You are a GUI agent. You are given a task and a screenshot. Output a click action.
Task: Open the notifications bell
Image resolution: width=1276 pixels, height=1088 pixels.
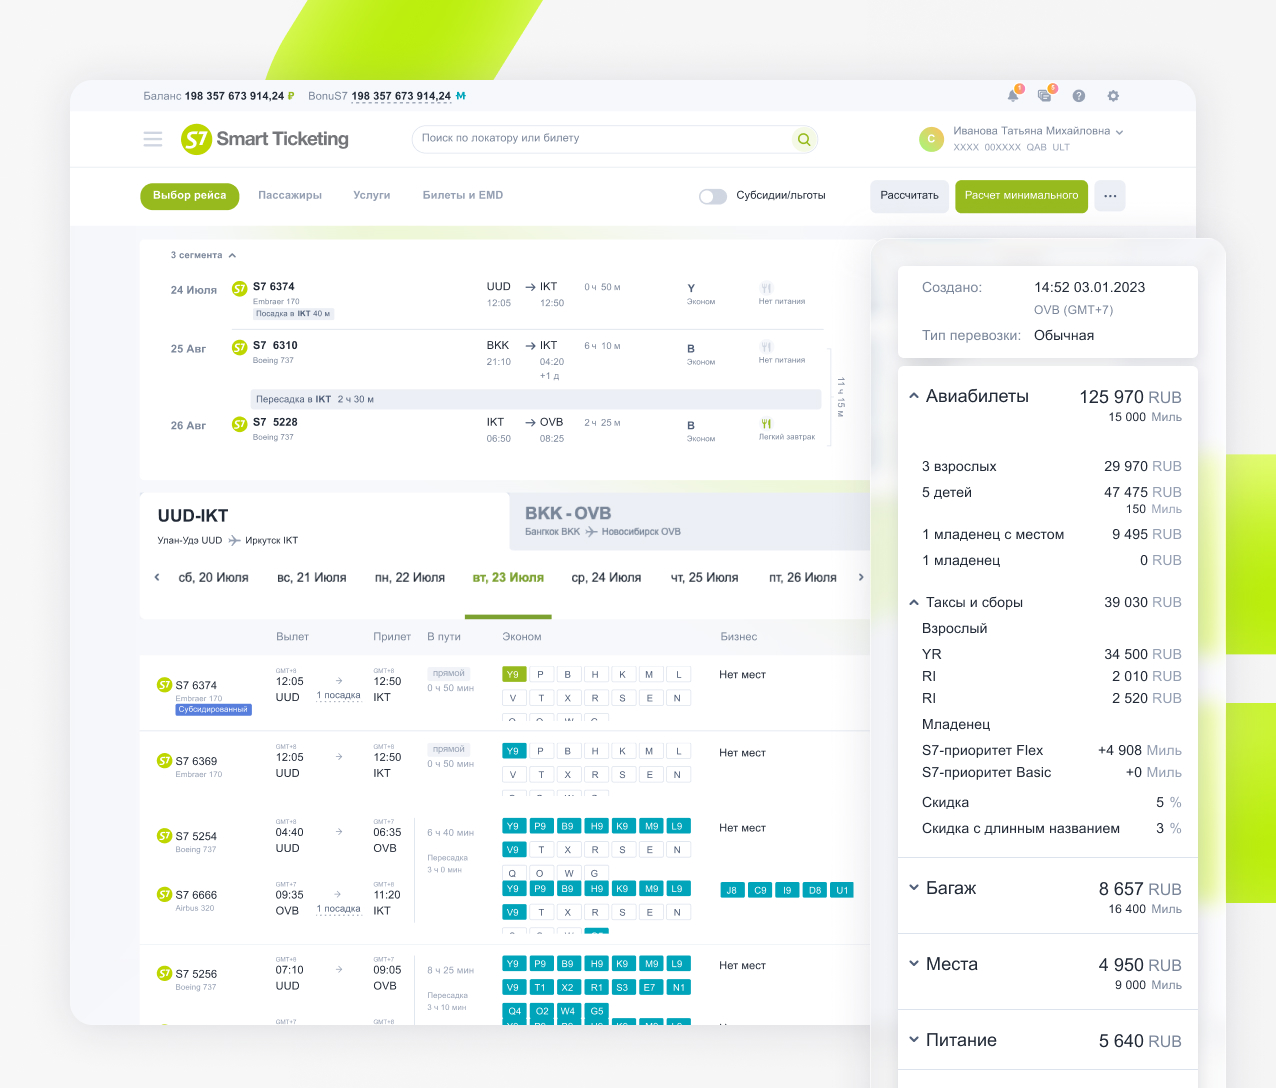(x=1013, y=96)
